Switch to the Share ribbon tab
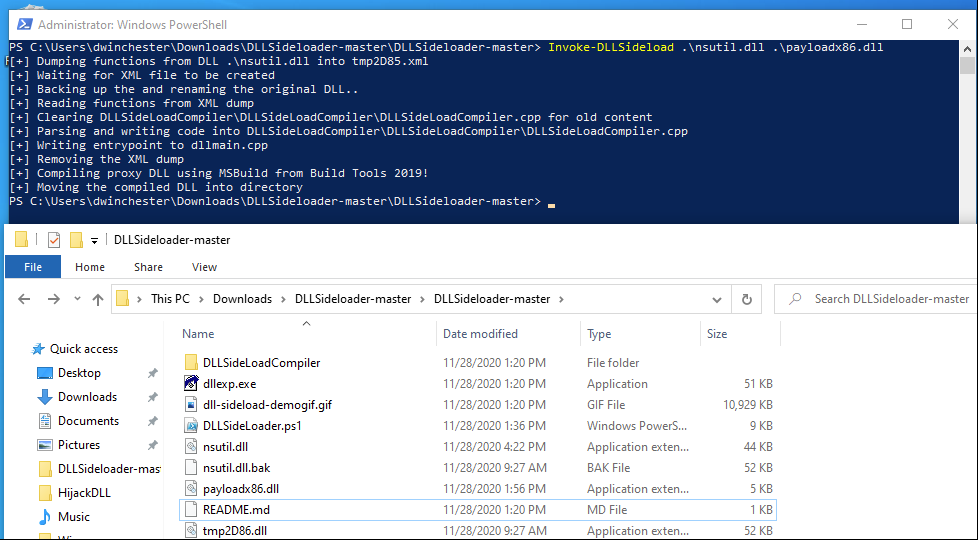The height and width of the screenshot is (540, 978). [x=148, y=267]
